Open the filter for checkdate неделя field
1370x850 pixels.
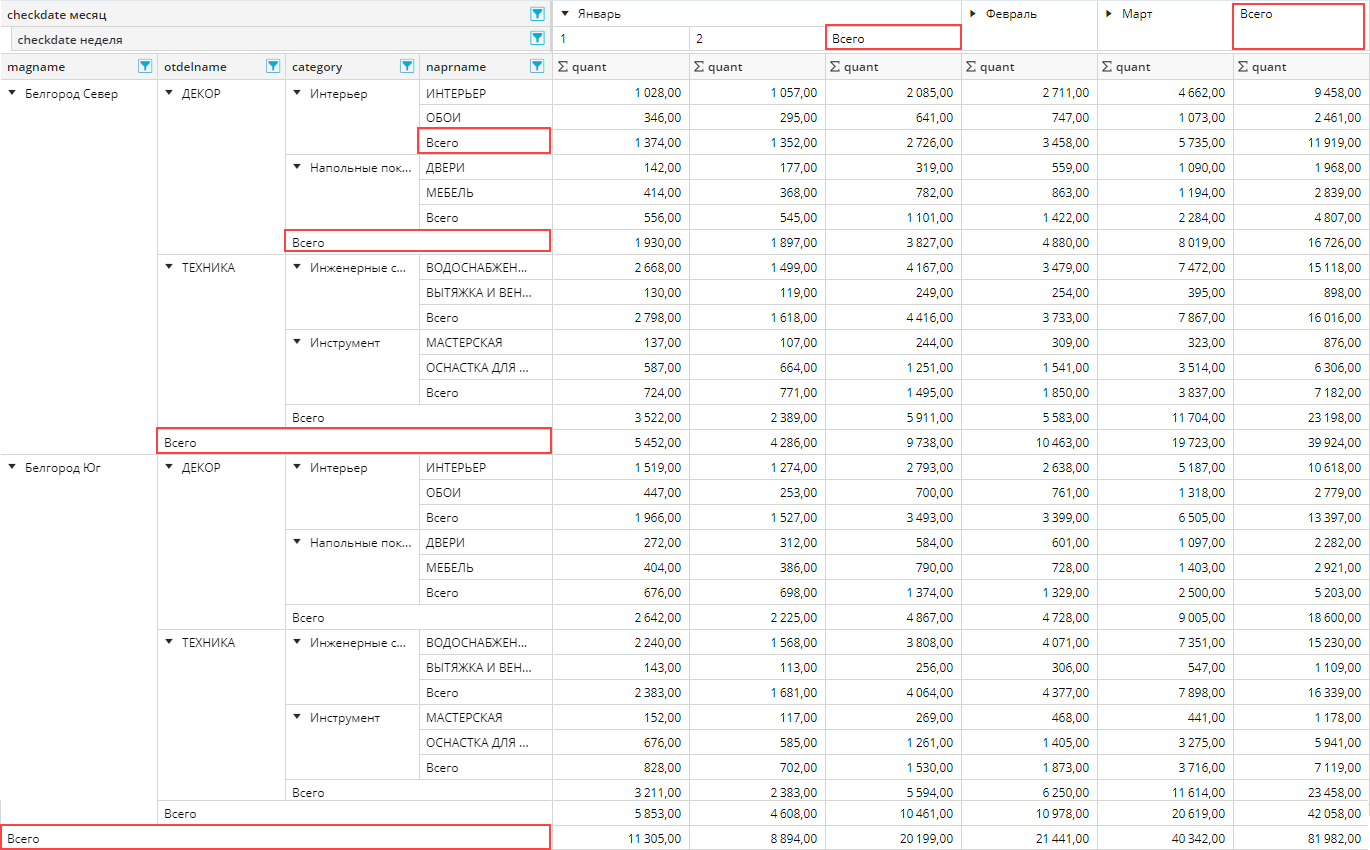(537, 39)
